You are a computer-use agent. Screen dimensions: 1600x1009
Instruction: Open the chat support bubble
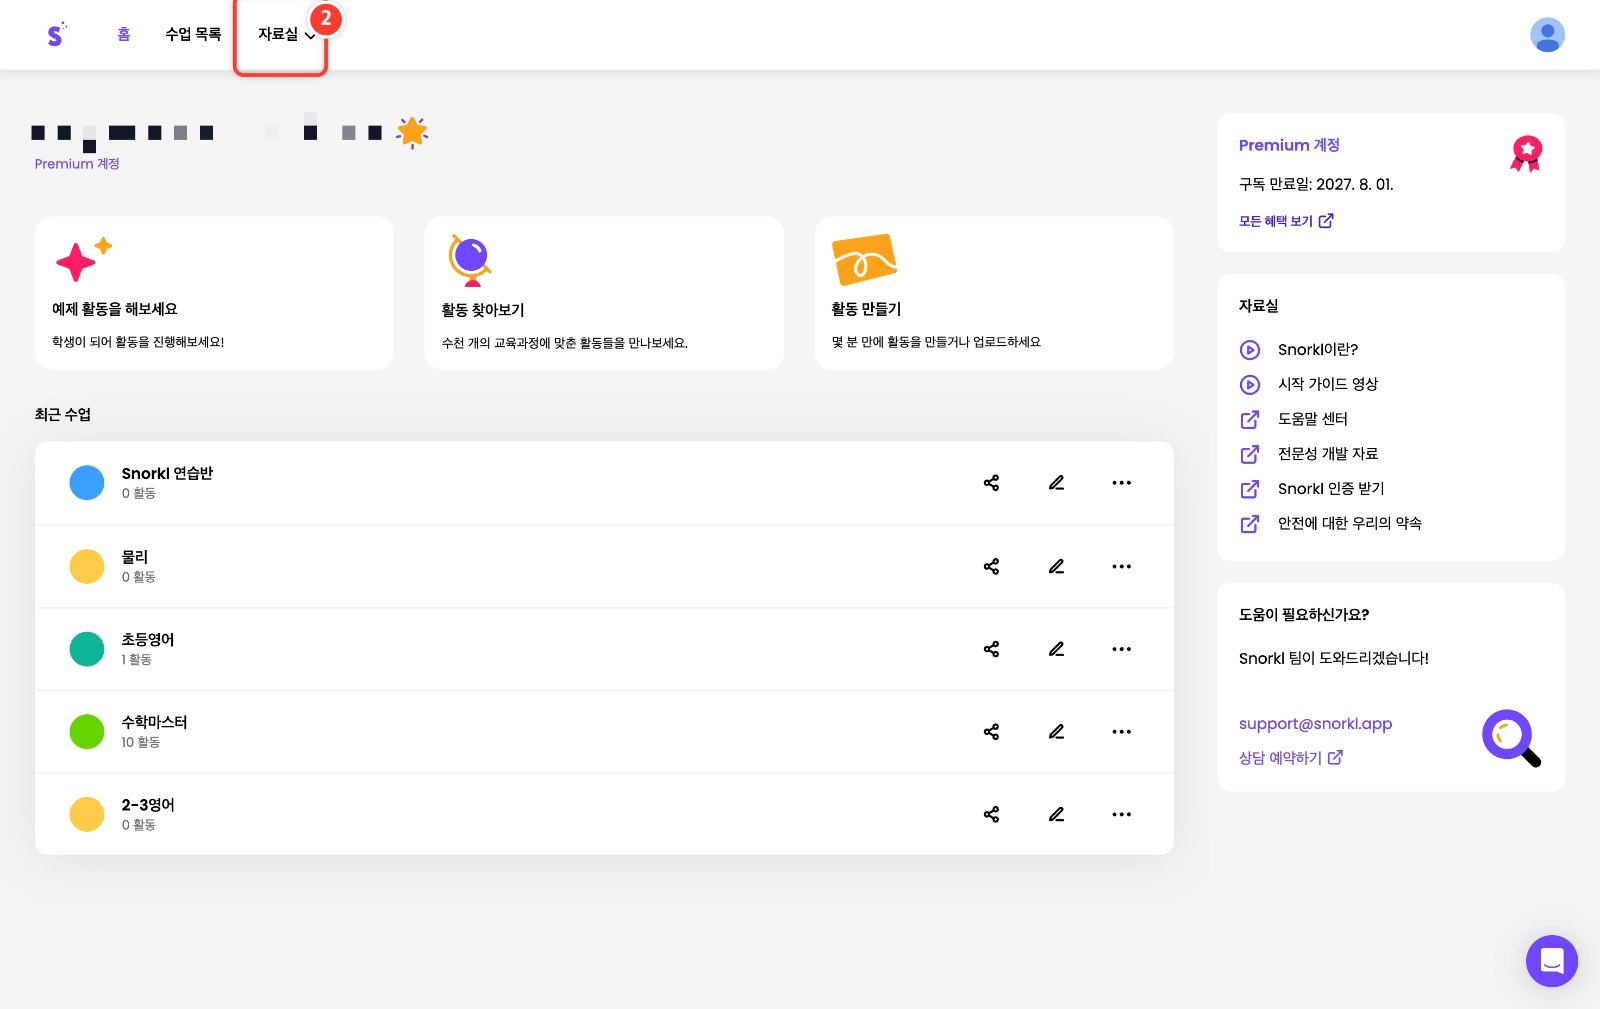[1551, 961]
